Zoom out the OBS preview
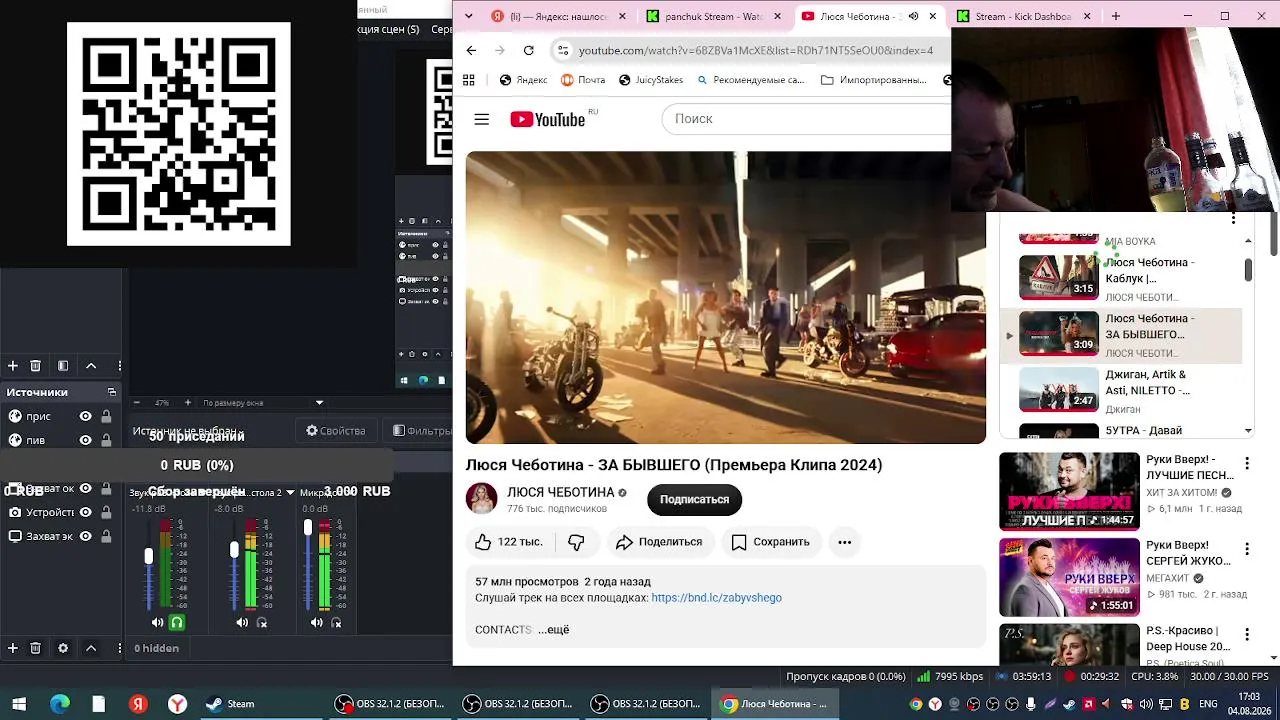This screenshot has width=1280, height=720. (137, 403)
